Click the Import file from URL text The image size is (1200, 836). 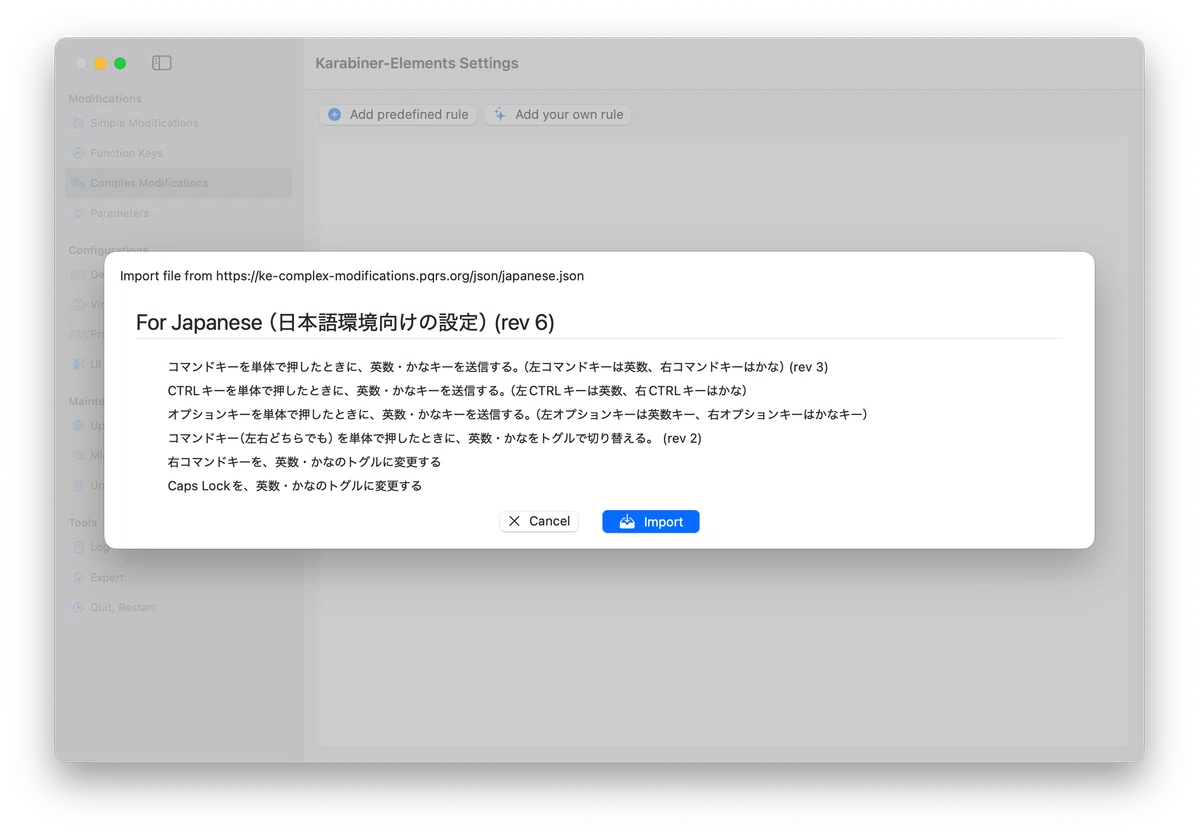(352, 275)
